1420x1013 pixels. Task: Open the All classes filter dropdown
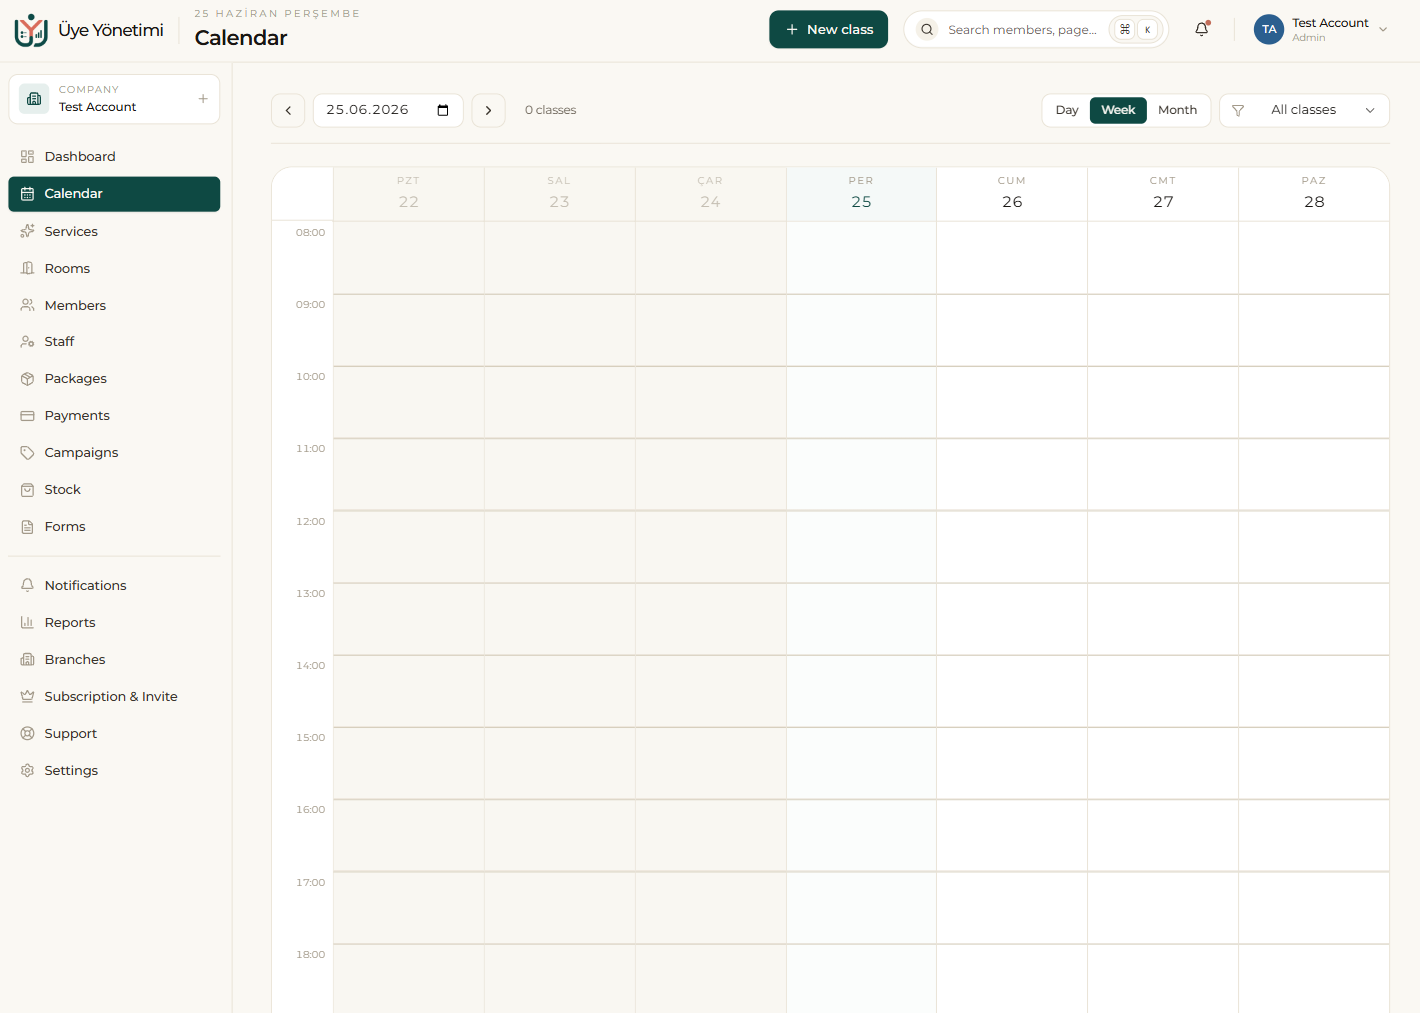pos(1304,110)
